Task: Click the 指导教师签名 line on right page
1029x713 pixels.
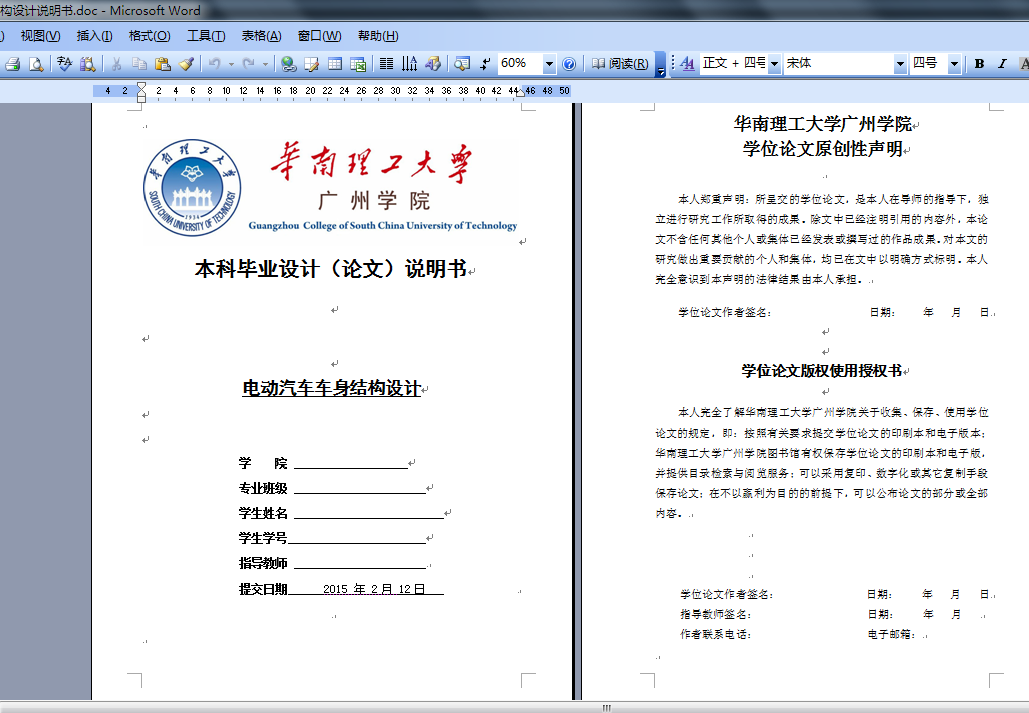Action: pyautogui.click(x=716, y=615)
